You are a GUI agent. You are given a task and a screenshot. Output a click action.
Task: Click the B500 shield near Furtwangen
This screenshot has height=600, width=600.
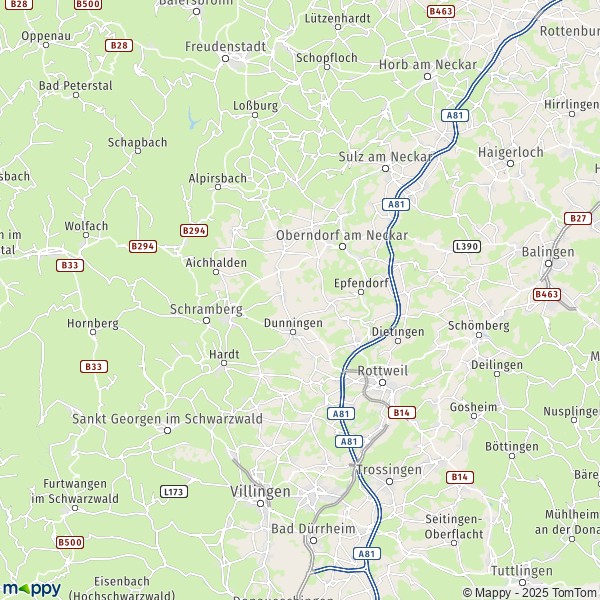click(x=70, y=542)
